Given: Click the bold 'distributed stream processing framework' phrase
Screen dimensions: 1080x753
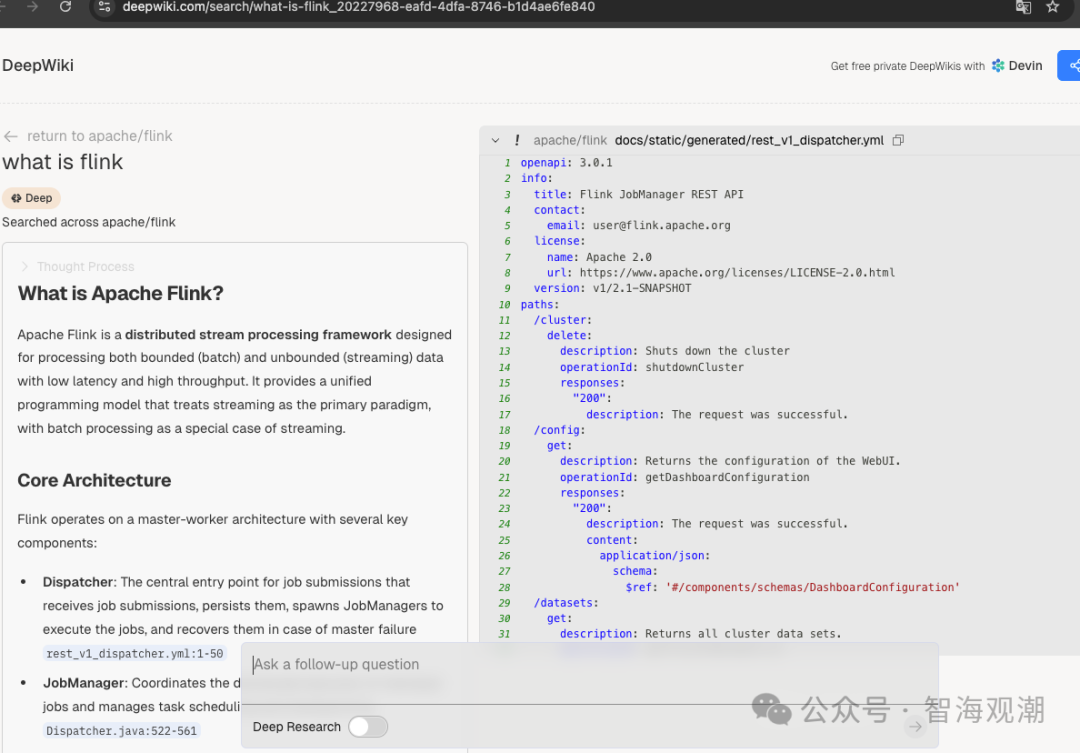Looking at the screenshot, I should pos(258,335).
